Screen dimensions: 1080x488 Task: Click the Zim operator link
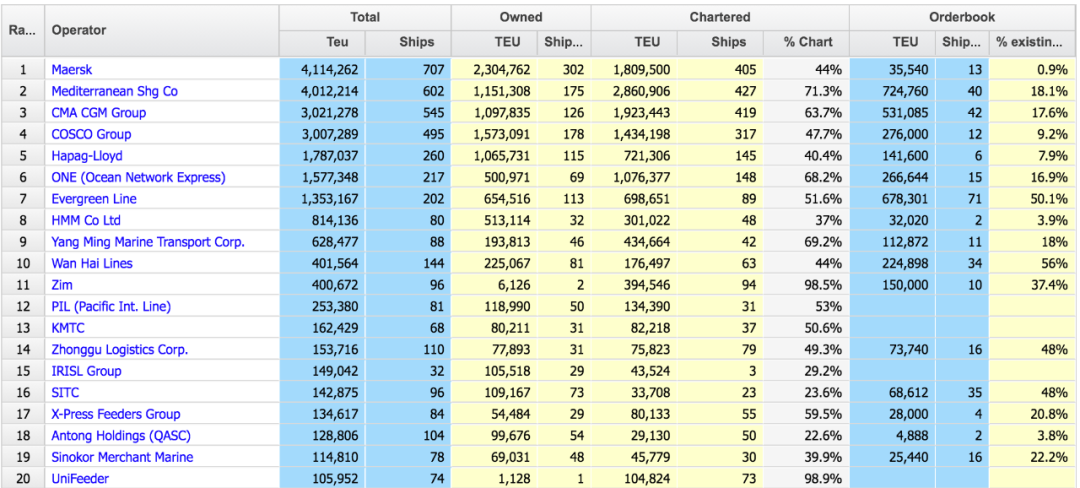(x=62, y=285)
